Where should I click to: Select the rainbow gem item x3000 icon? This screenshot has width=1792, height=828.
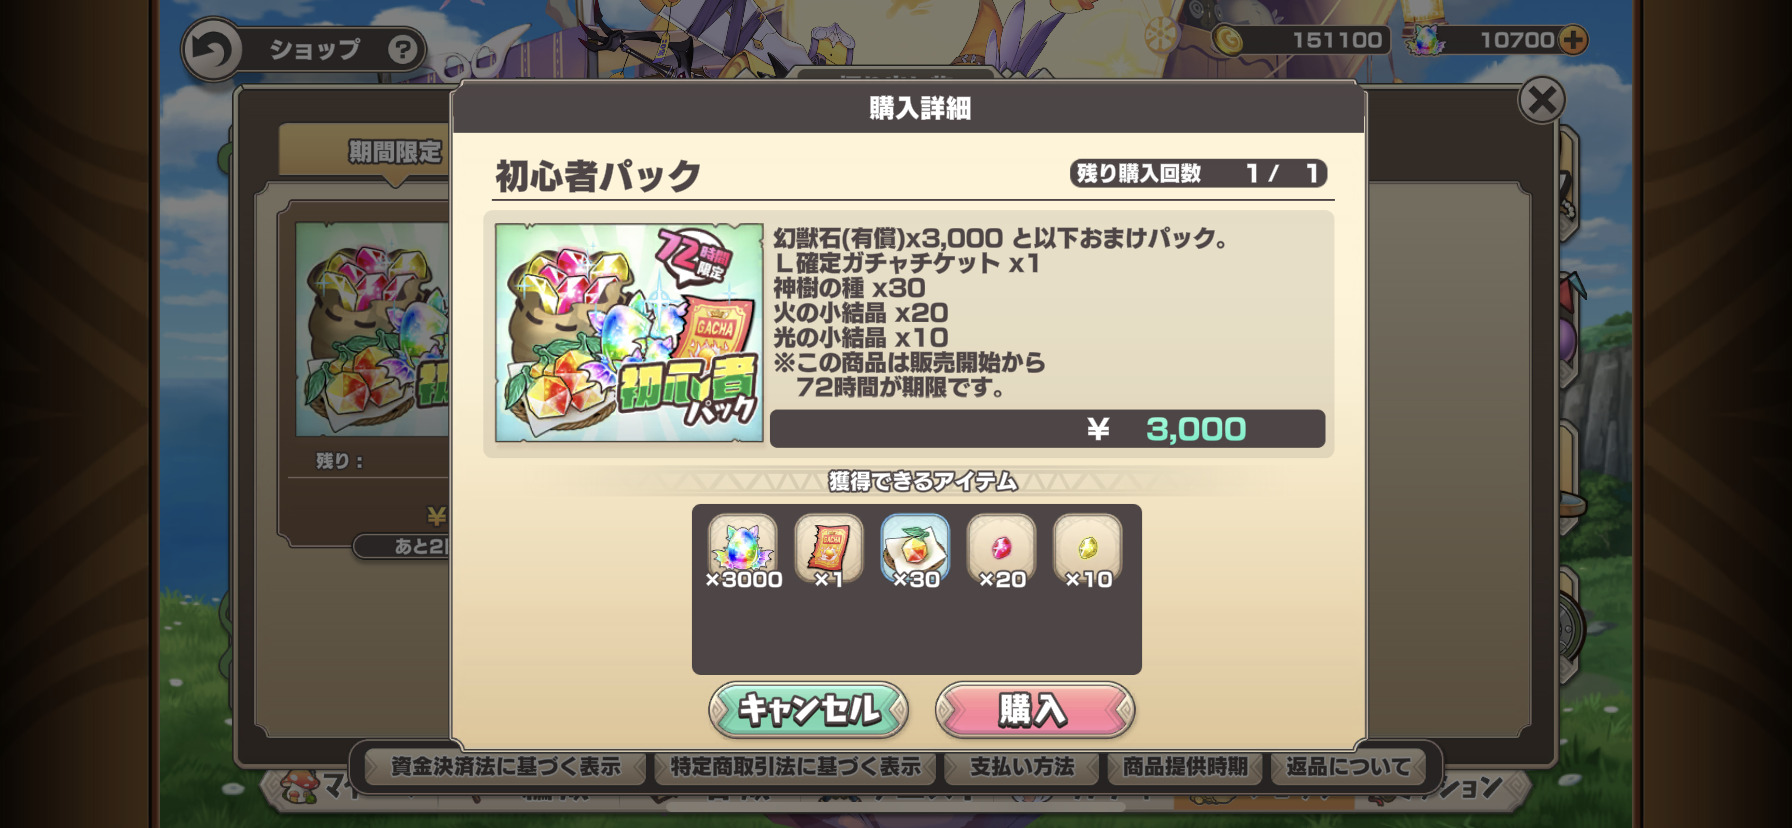pos(742,549)
